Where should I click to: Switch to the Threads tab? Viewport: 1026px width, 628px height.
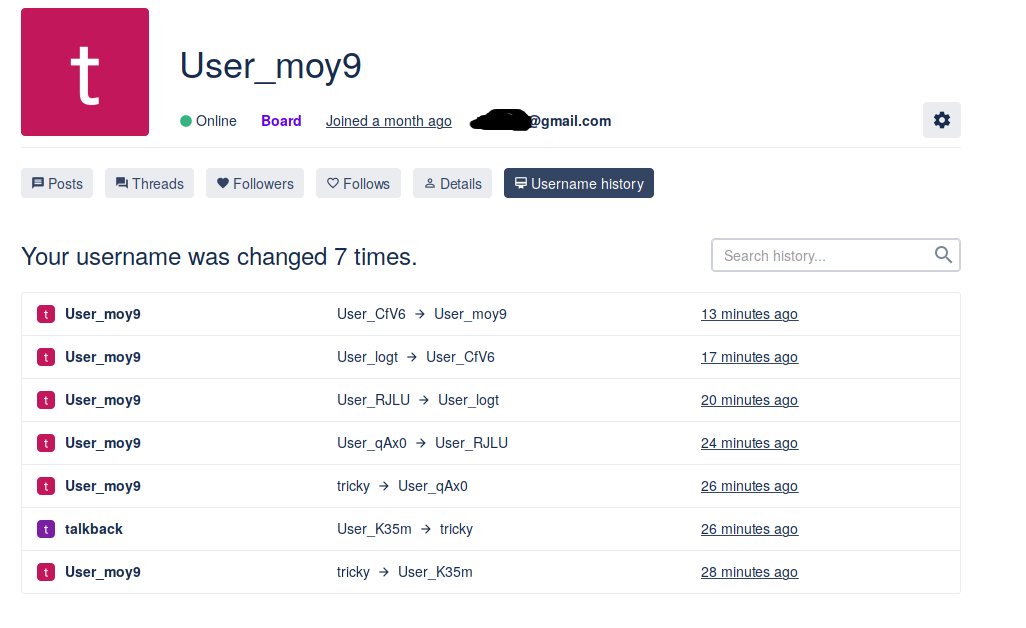coord(149,183)
